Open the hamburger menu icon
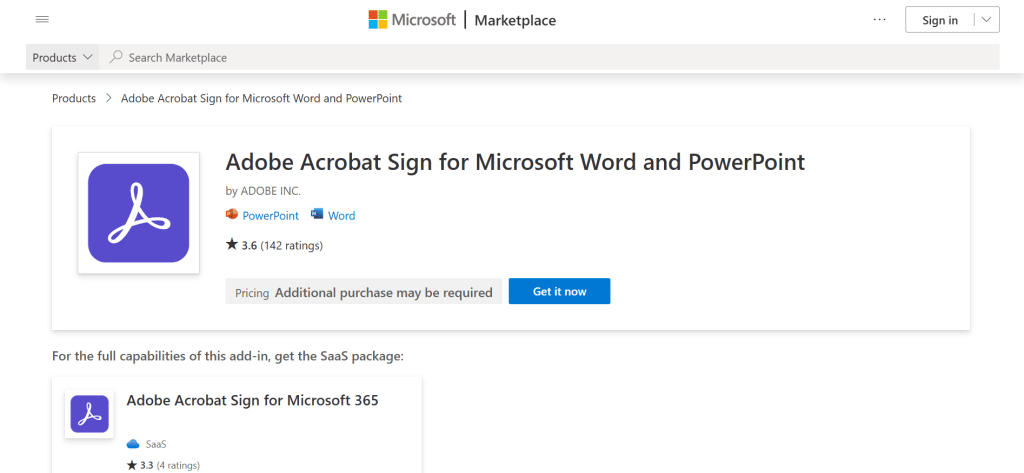The width and height of the screenshot is (1024, 473). click(x=42, y=20)
